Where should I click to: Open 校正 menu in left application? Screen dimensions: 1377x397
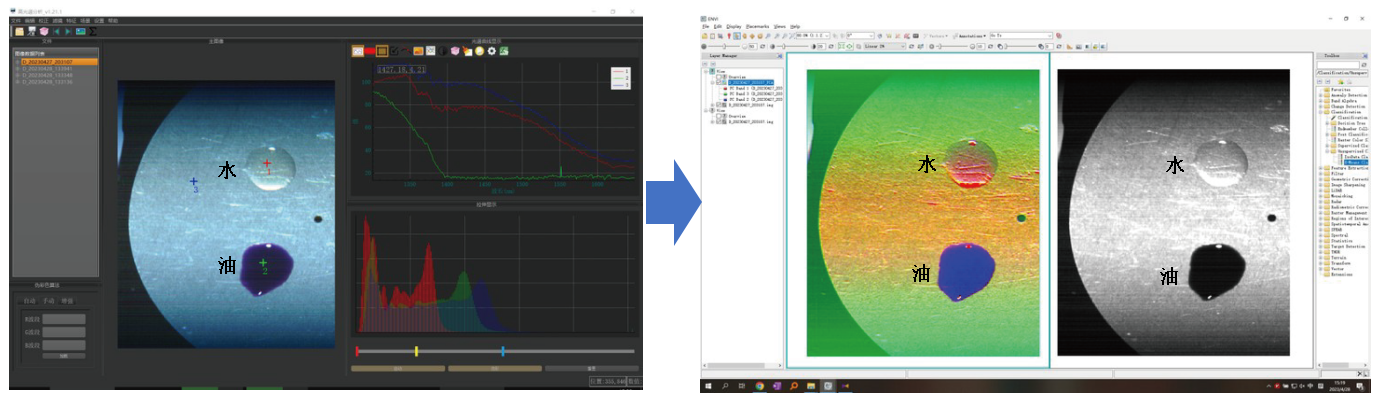coord(43,20)
